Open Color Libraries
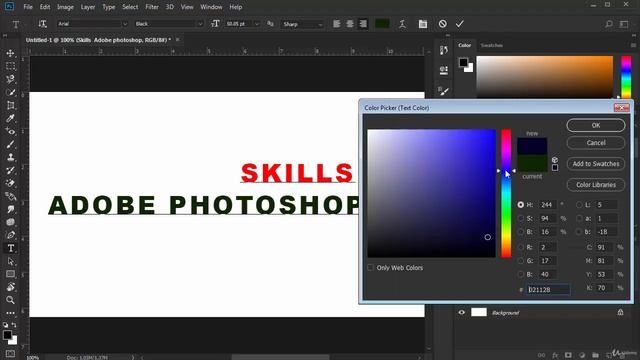 pos(596,185)
